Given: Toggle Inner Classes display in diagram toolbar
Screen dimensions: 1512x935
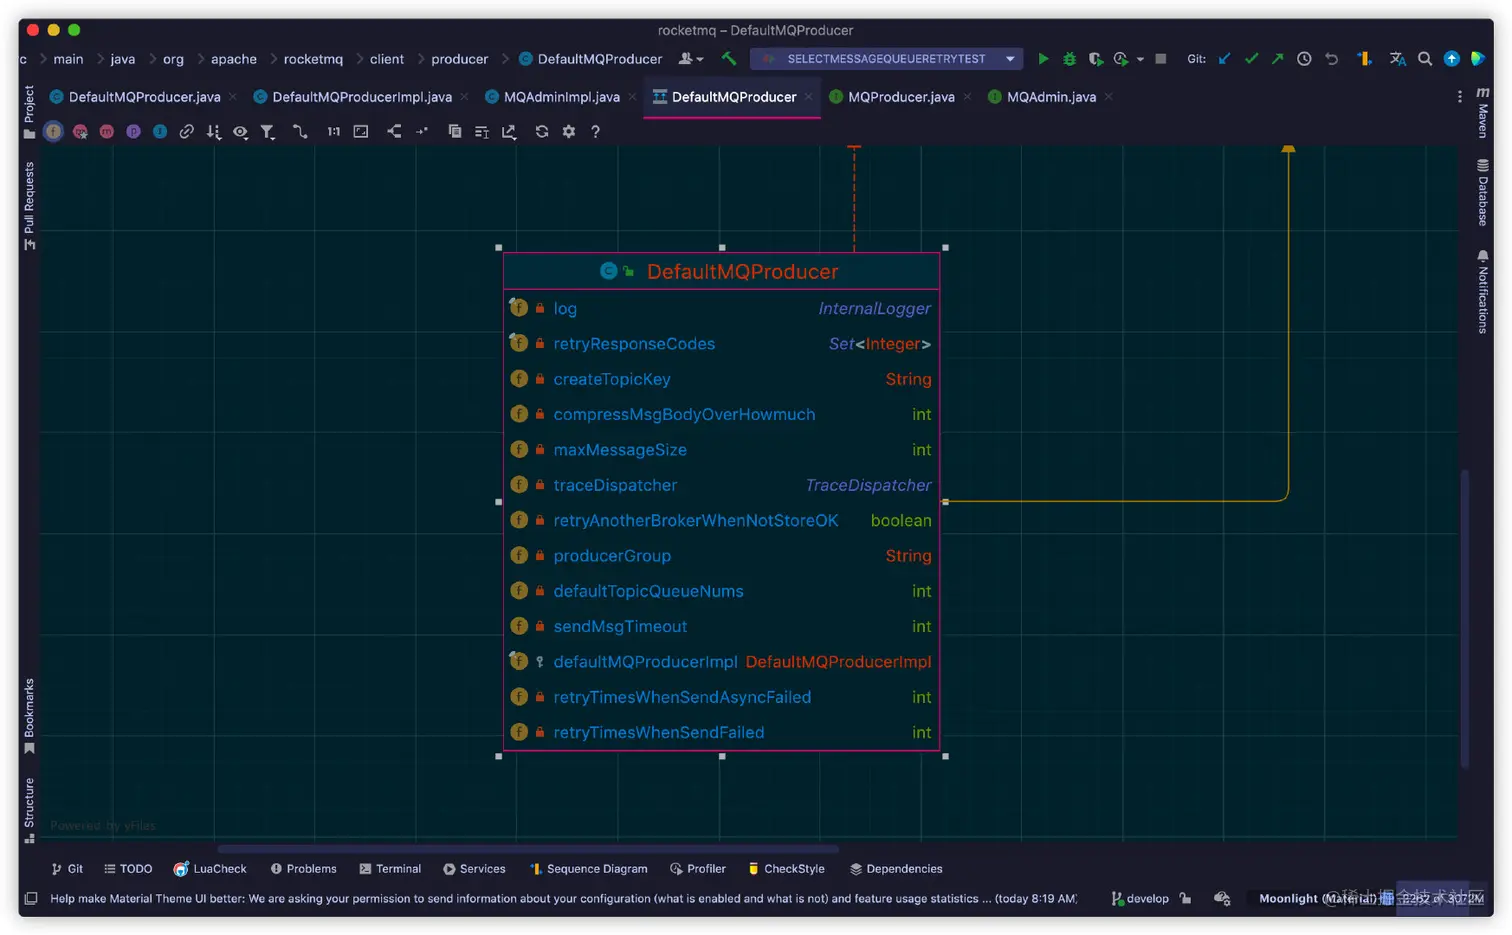Looking at the screenshot, I should pos(160,132).
